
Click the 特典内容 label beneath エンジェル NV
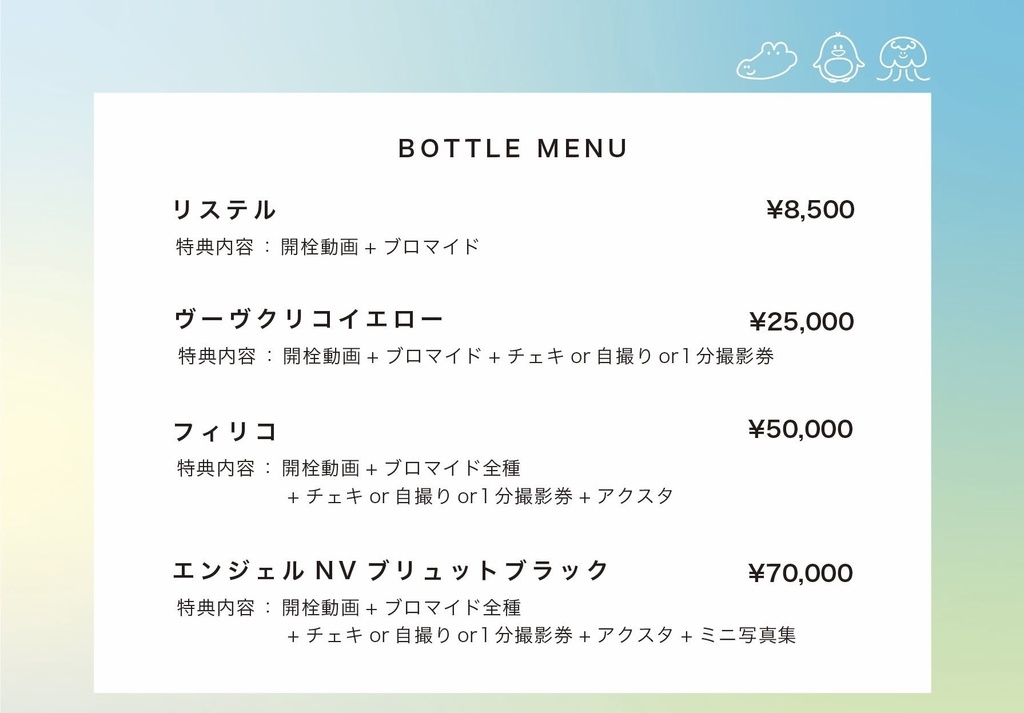click(216, 607)
